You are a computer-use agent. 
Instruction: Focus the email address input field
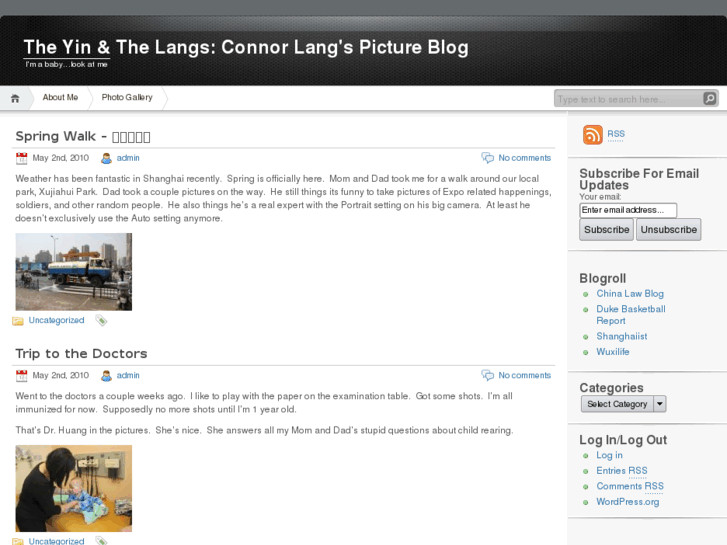tap(628, 210)
